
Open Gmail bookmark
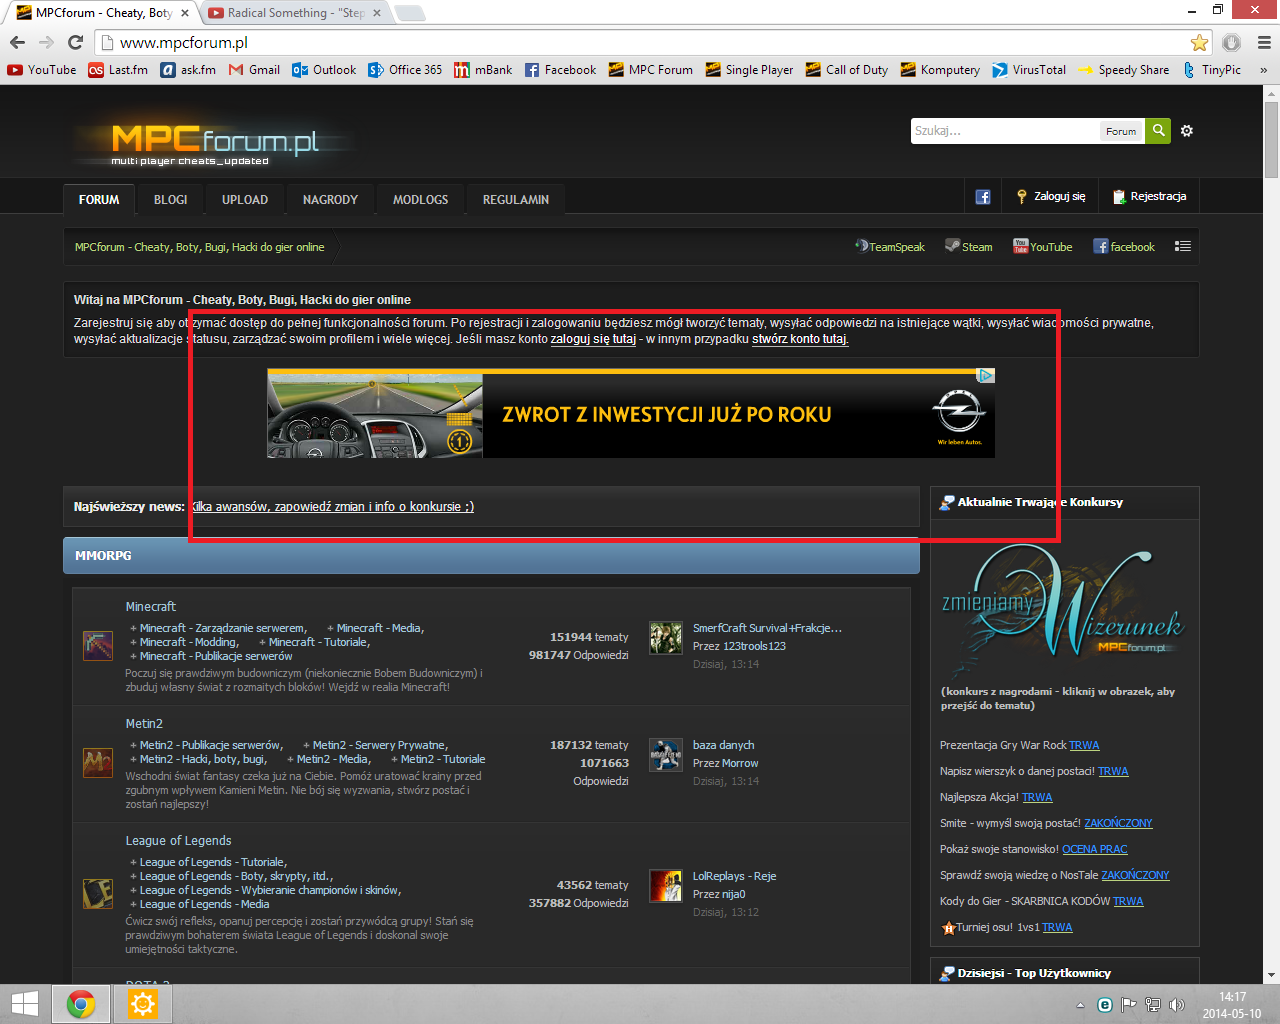pos(254,70)
